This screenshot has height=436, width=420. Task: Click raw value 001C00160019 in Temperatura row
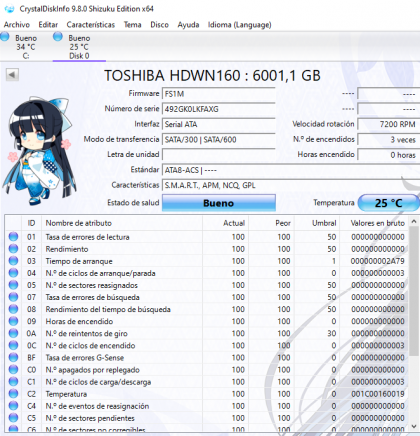click(377, 394)
